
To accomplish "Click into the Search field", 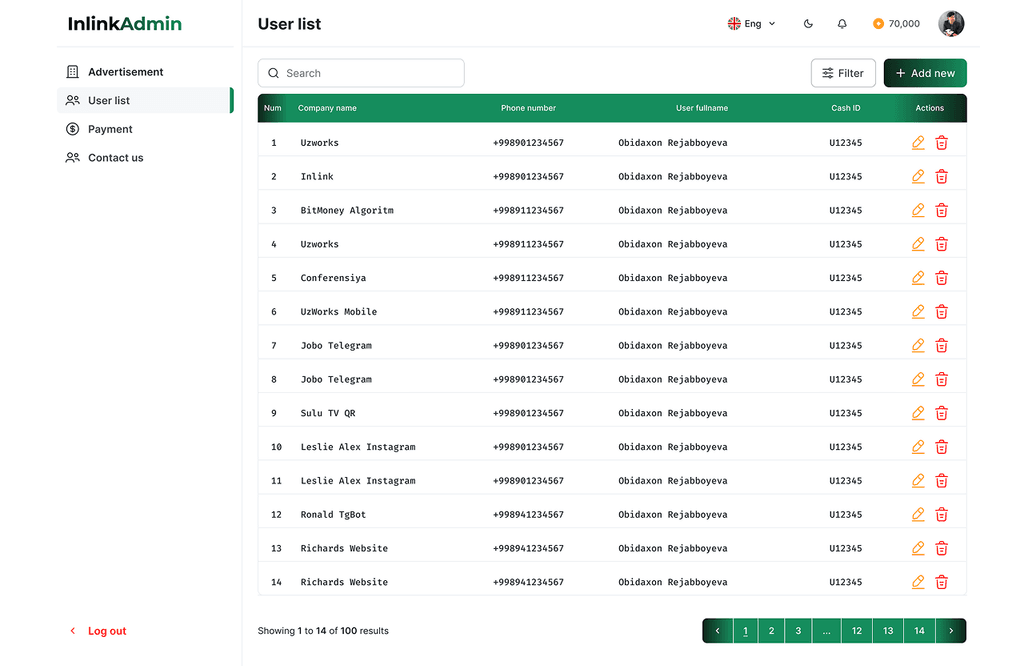I will pyautogui.click(x=370, y=73).
